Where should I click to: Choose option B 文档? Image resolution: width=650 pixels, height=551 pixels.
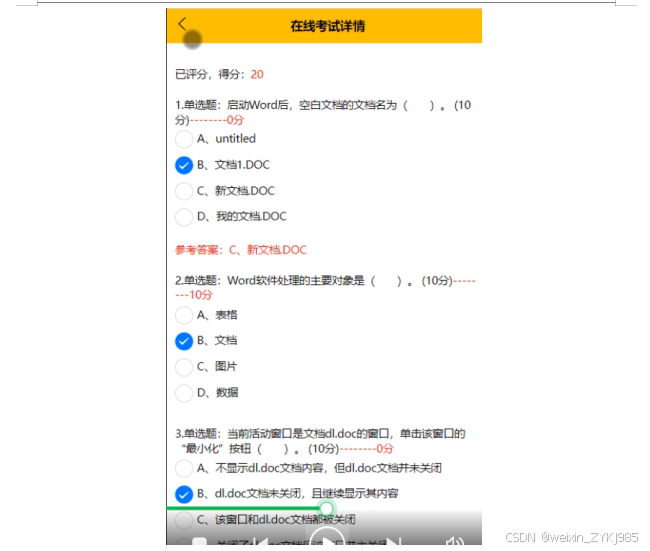184,341
